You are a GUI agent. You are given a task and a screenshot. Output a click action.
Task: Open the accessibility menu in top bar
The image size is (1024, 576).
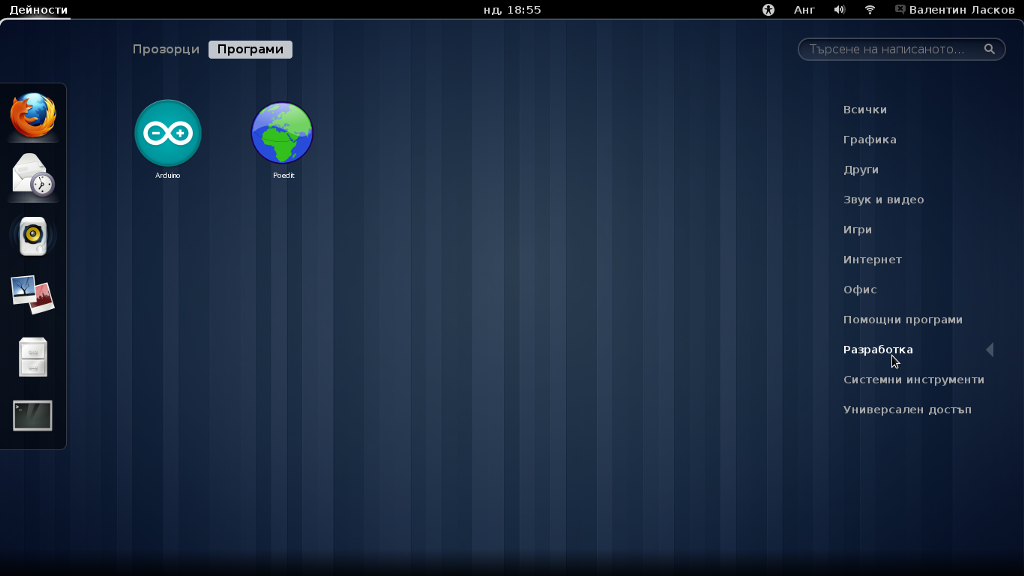coord(768,9)
